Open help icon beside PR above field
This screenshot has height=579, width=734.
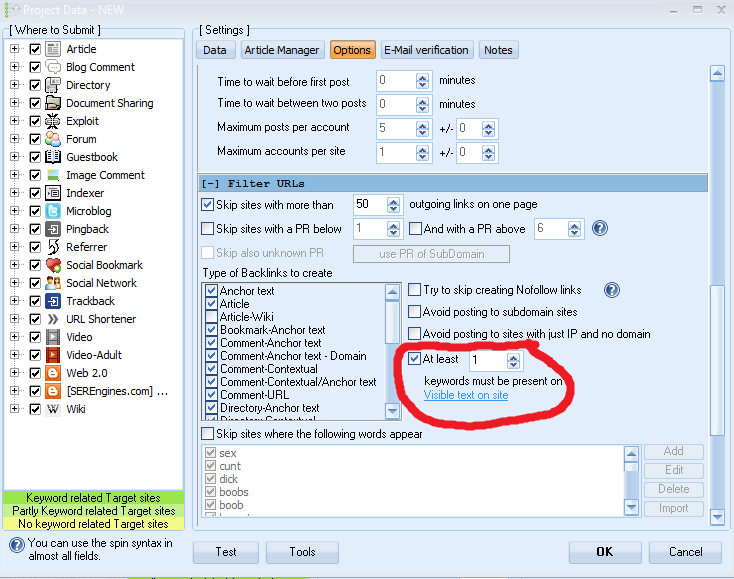[x=600, y=229]
